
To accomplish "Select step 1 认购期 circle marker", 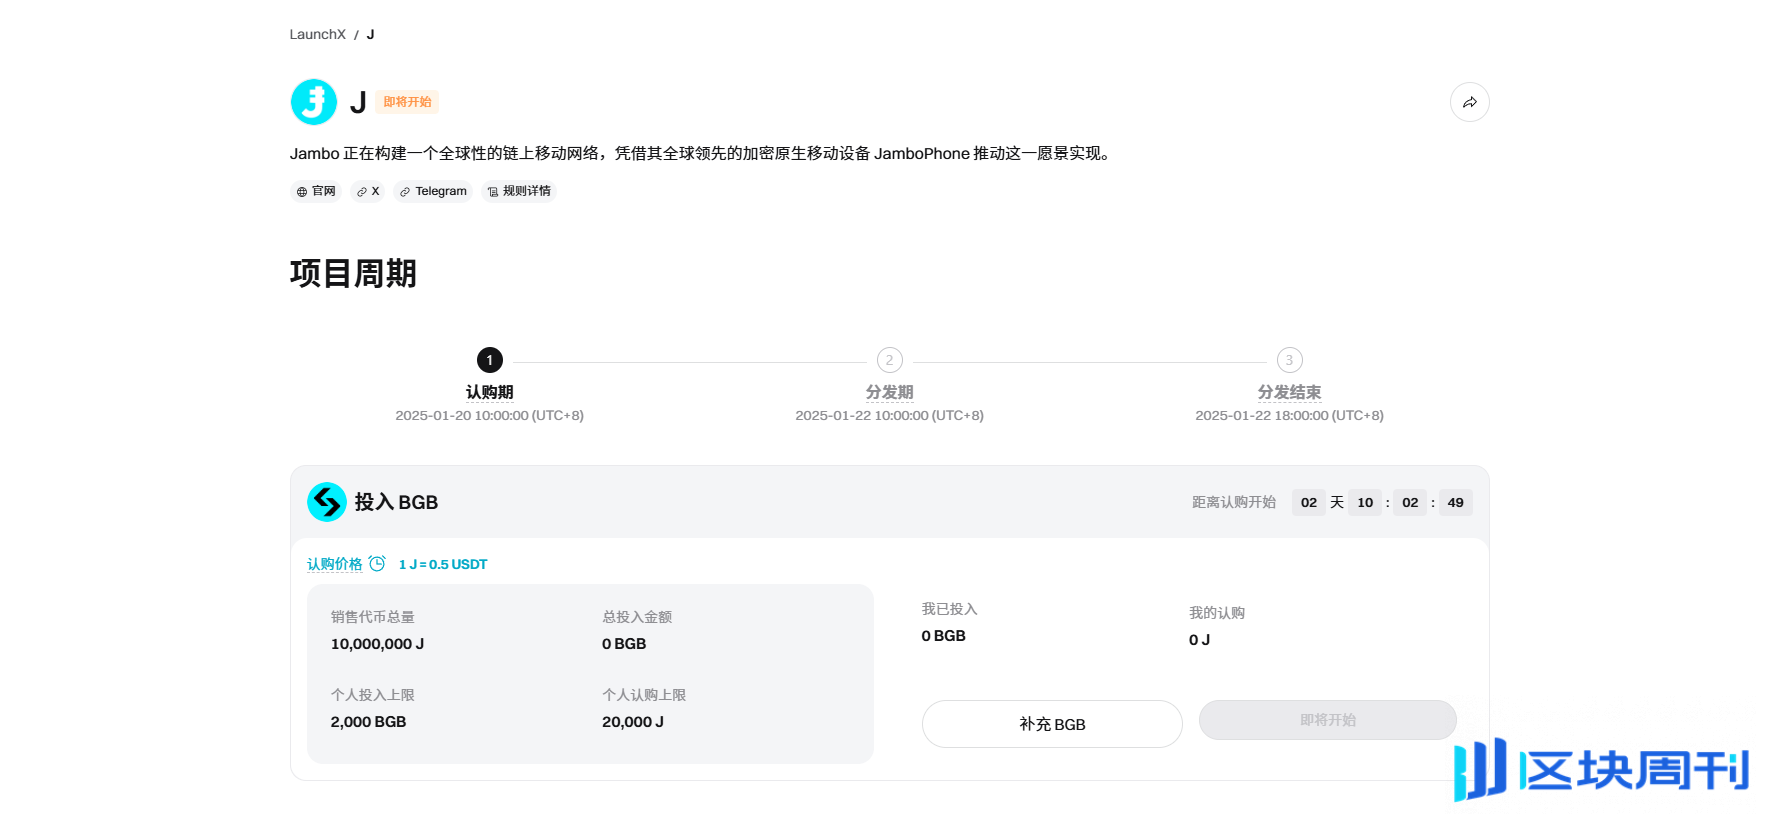I will 489,360.
